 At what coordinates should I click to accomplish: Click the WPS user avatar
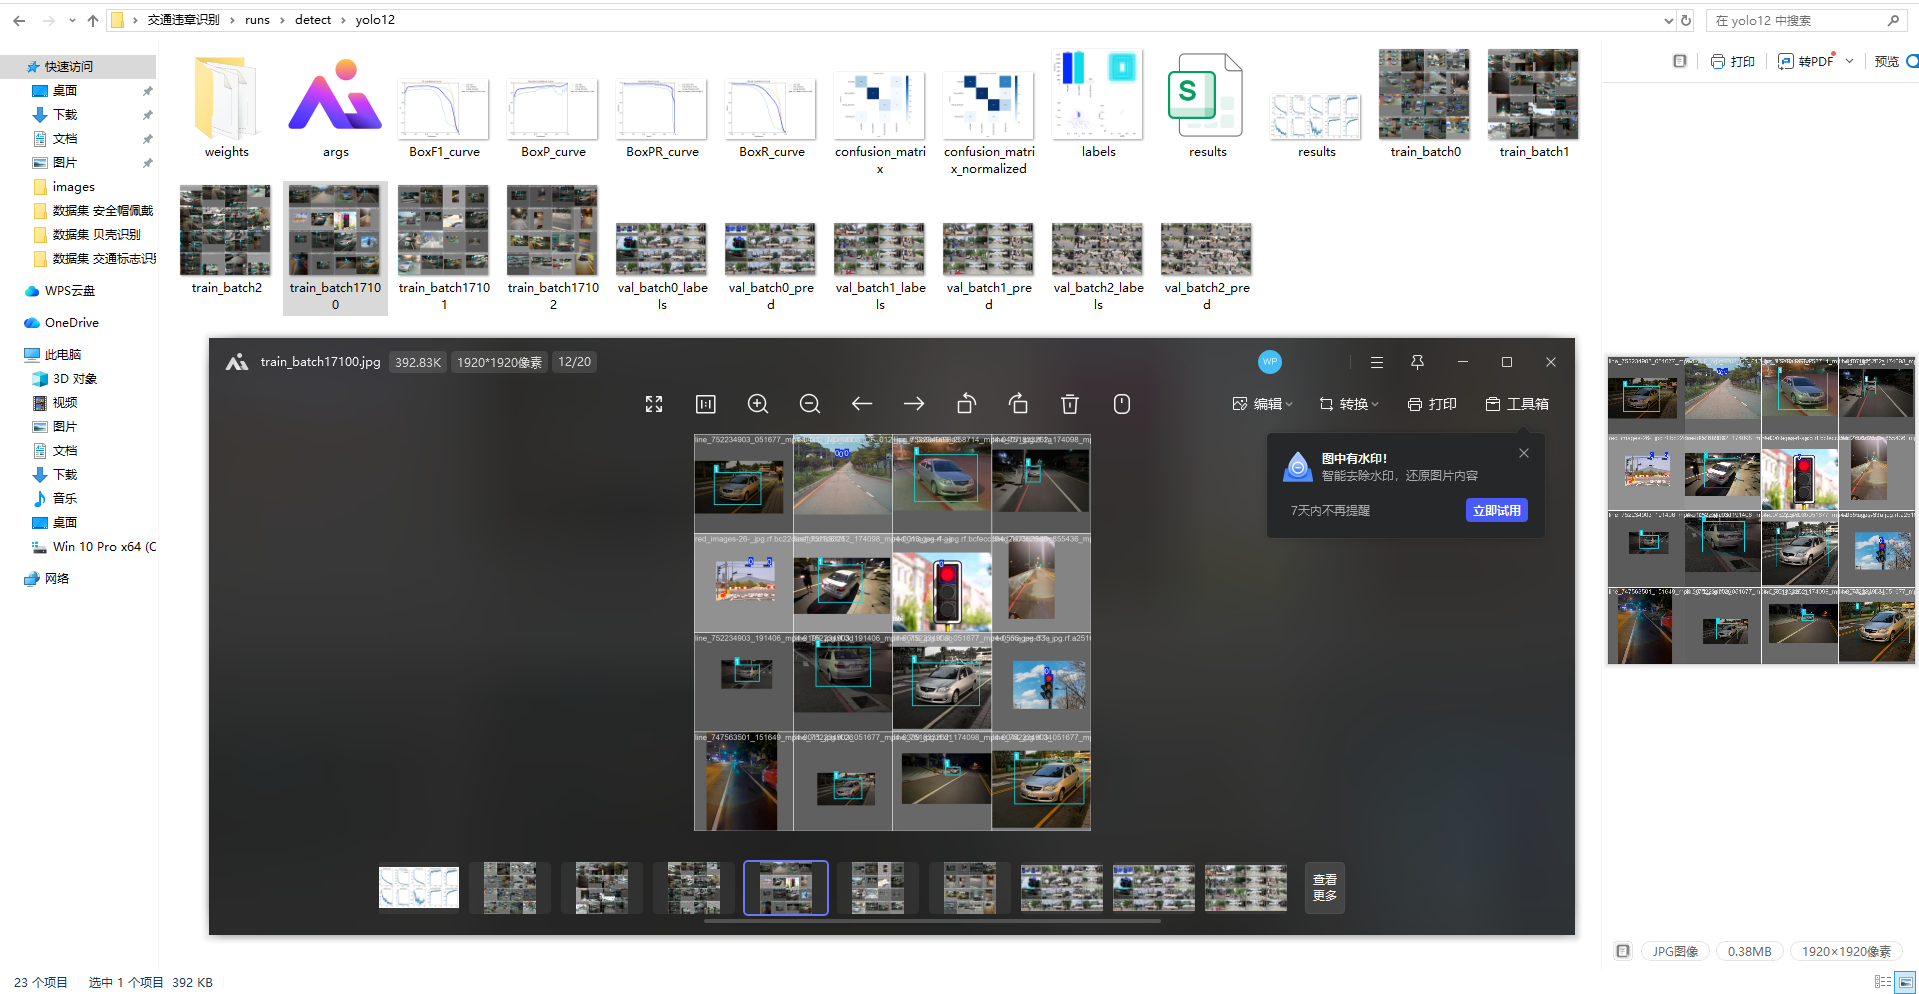click(x=1270, y=362)
